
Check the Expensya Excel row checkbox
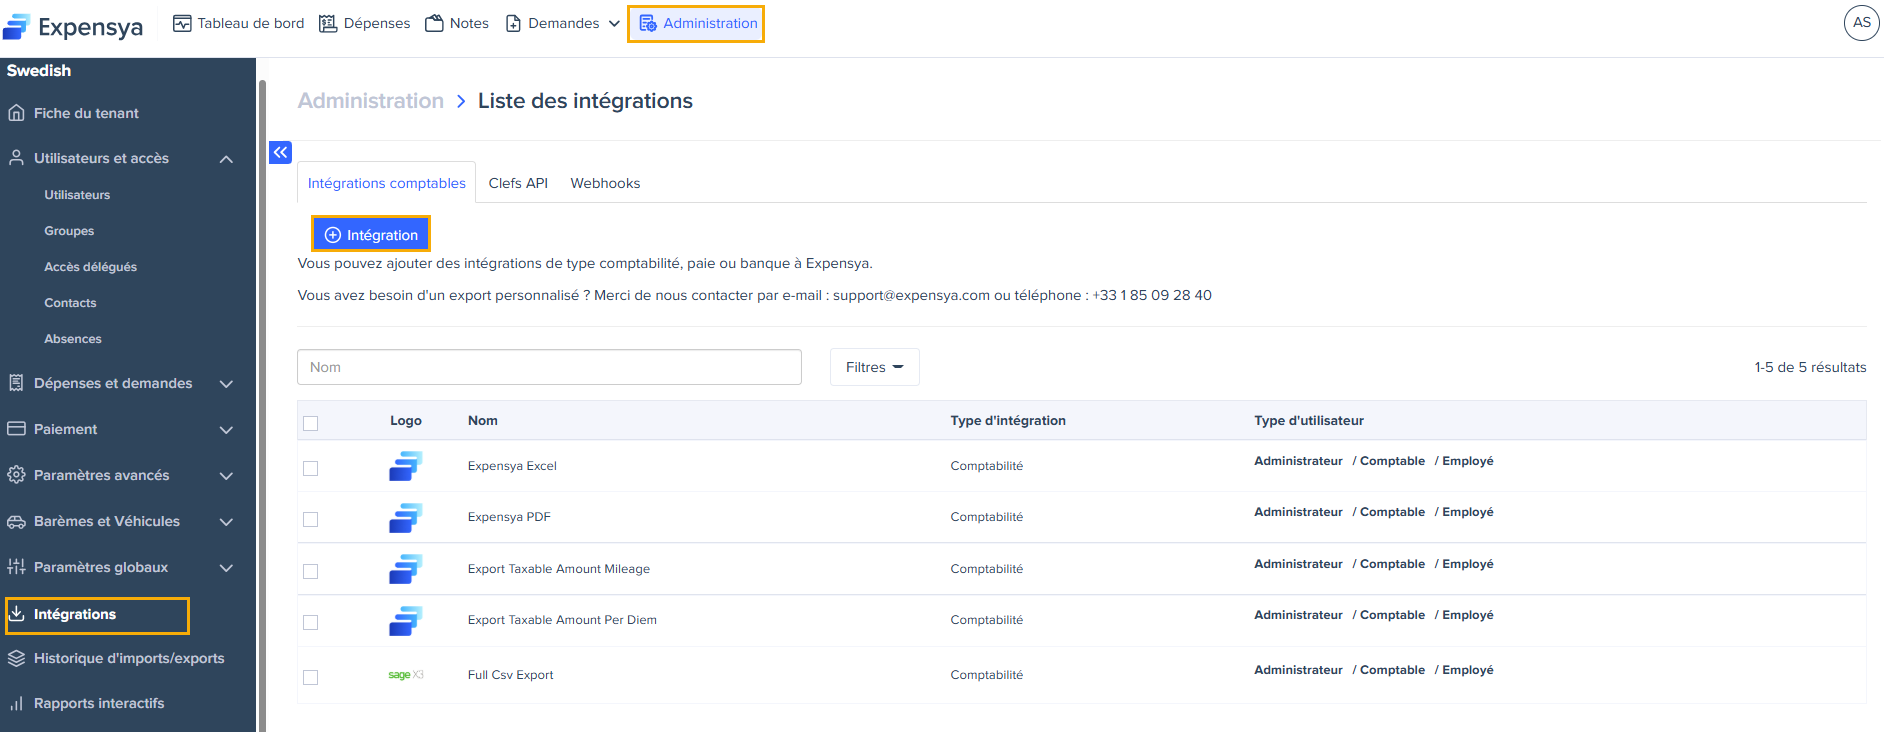311,468
